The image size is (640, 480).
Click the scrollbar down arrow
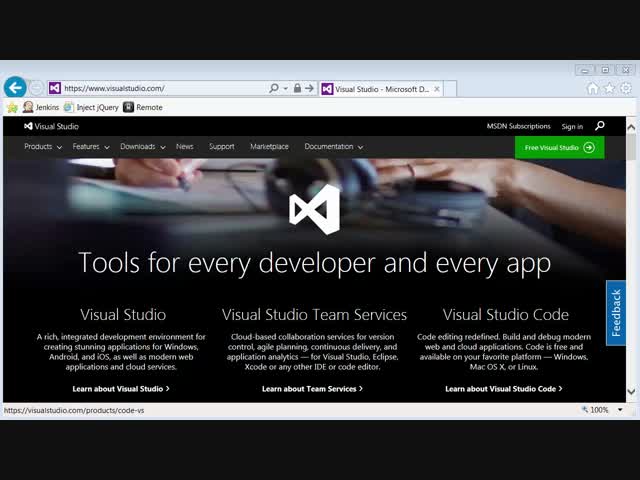coord(631,391)
